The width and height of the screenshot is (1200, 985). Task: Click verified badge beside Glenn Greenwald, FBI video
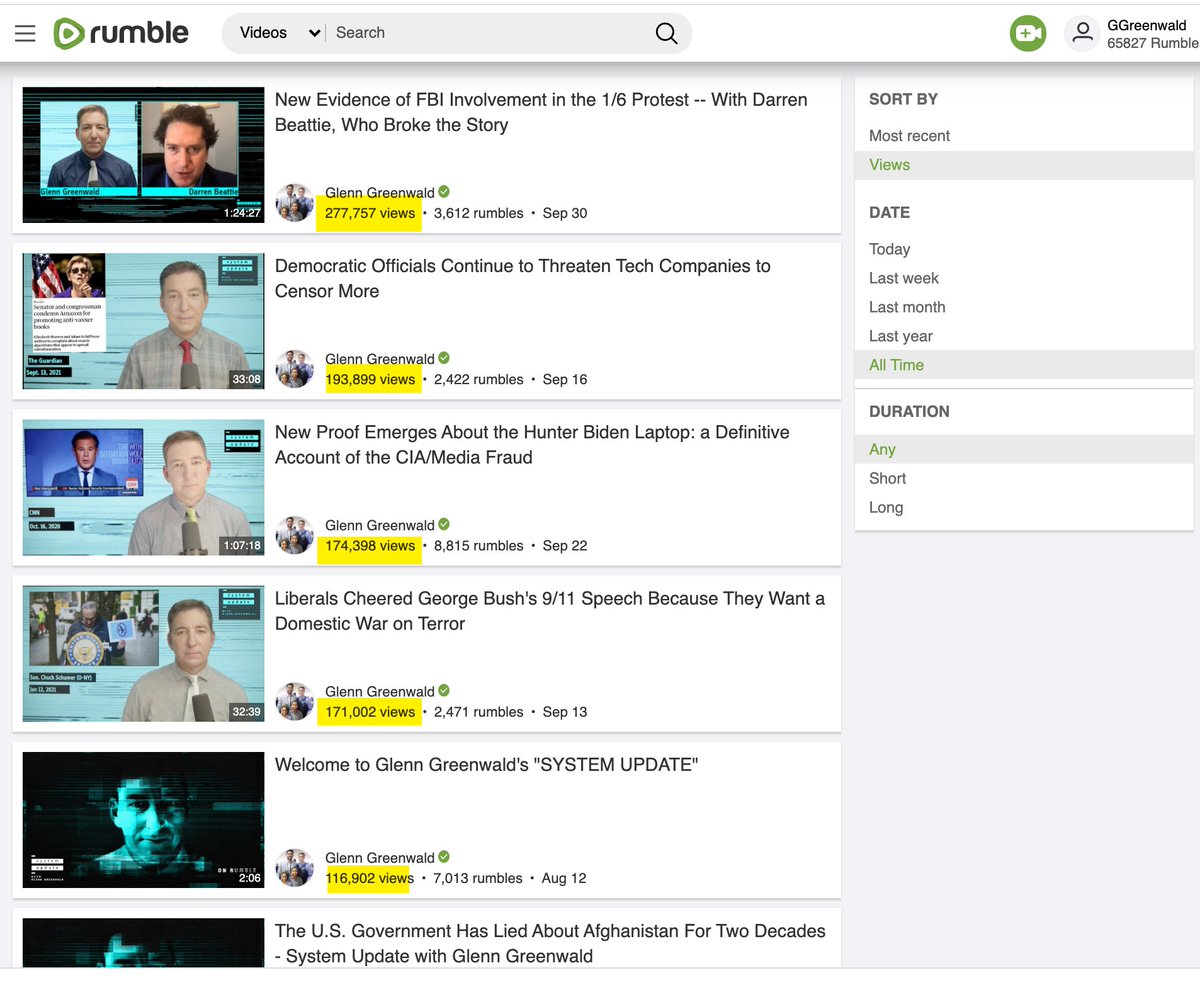point(444,192)
